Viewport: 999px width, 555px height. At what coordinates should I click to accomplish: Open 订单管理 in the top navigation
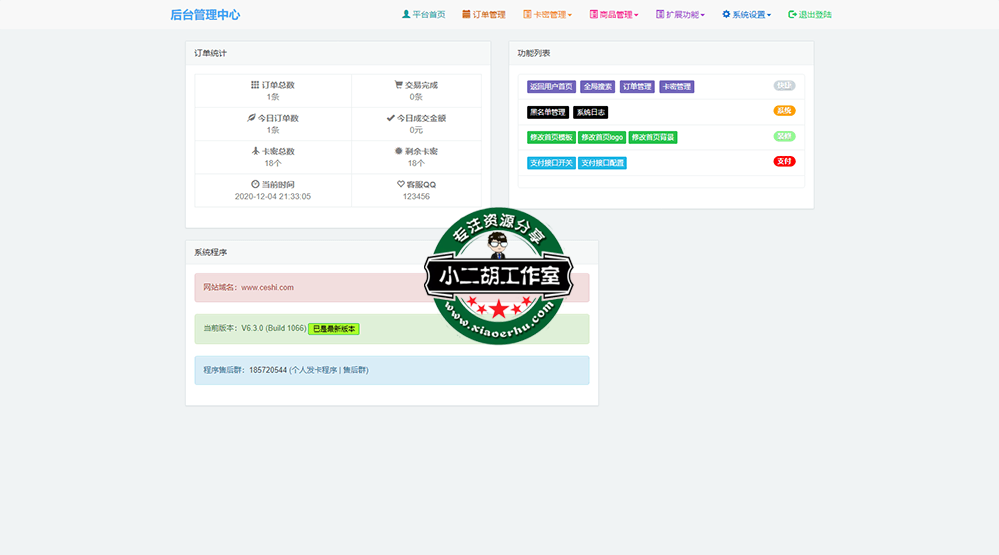[x=484, y=15]
